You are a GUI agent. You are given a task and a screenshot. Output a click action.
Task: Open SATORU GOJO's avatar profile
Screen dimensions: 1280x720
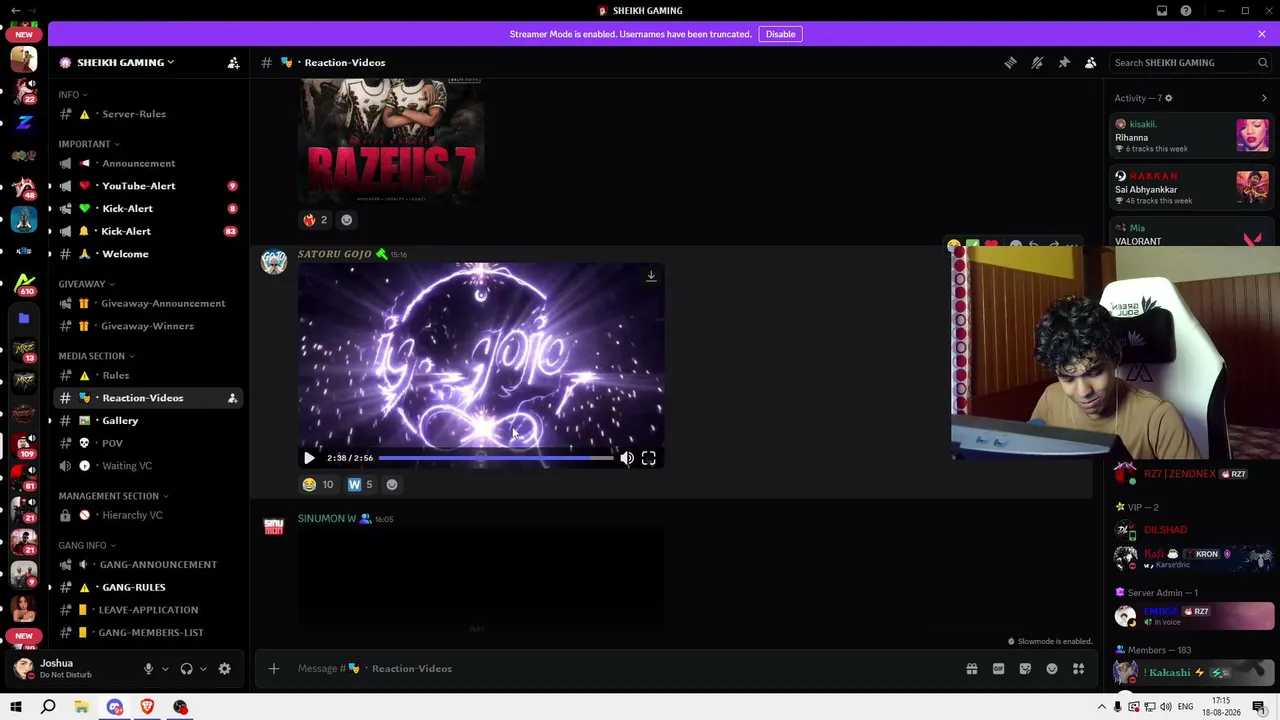[273, 262]
